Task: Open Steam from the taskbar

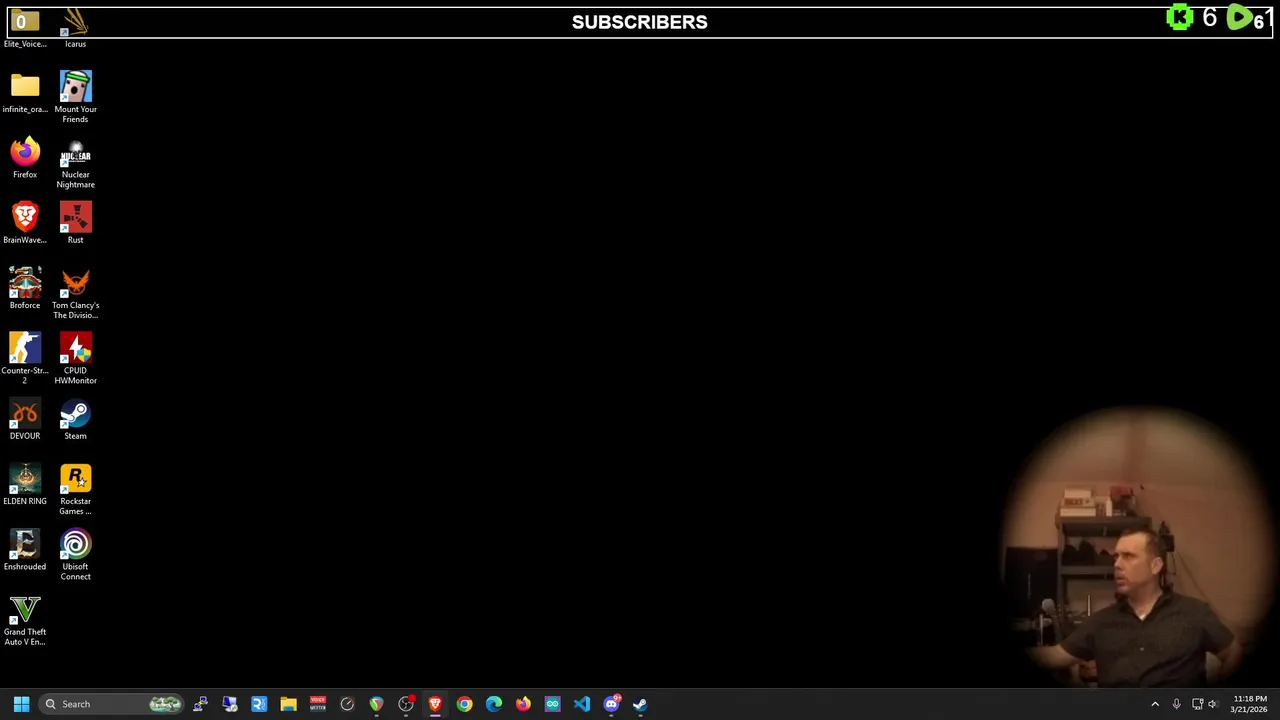Action: [640, 704]
